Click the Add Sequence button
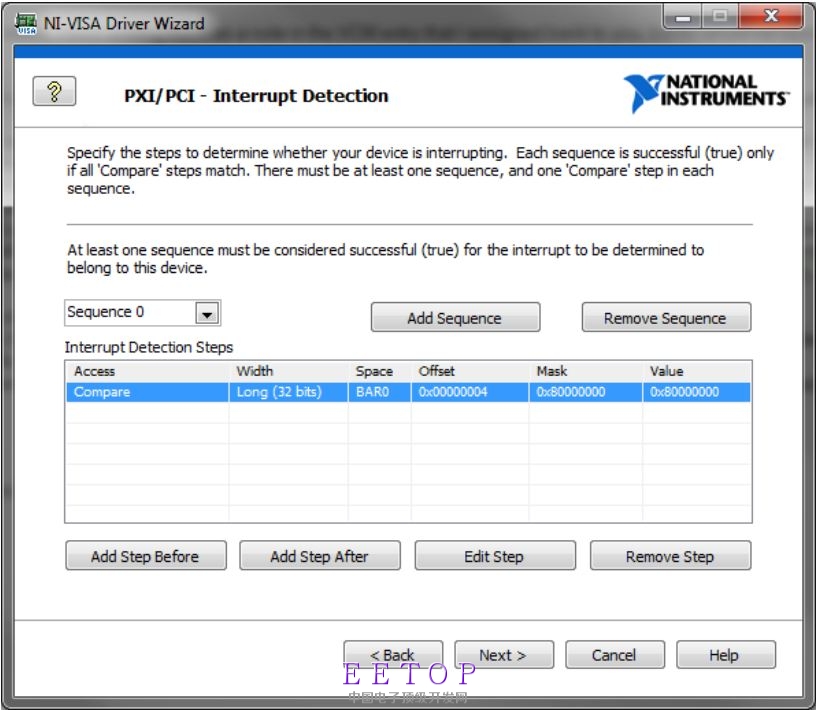 point(455,317)
